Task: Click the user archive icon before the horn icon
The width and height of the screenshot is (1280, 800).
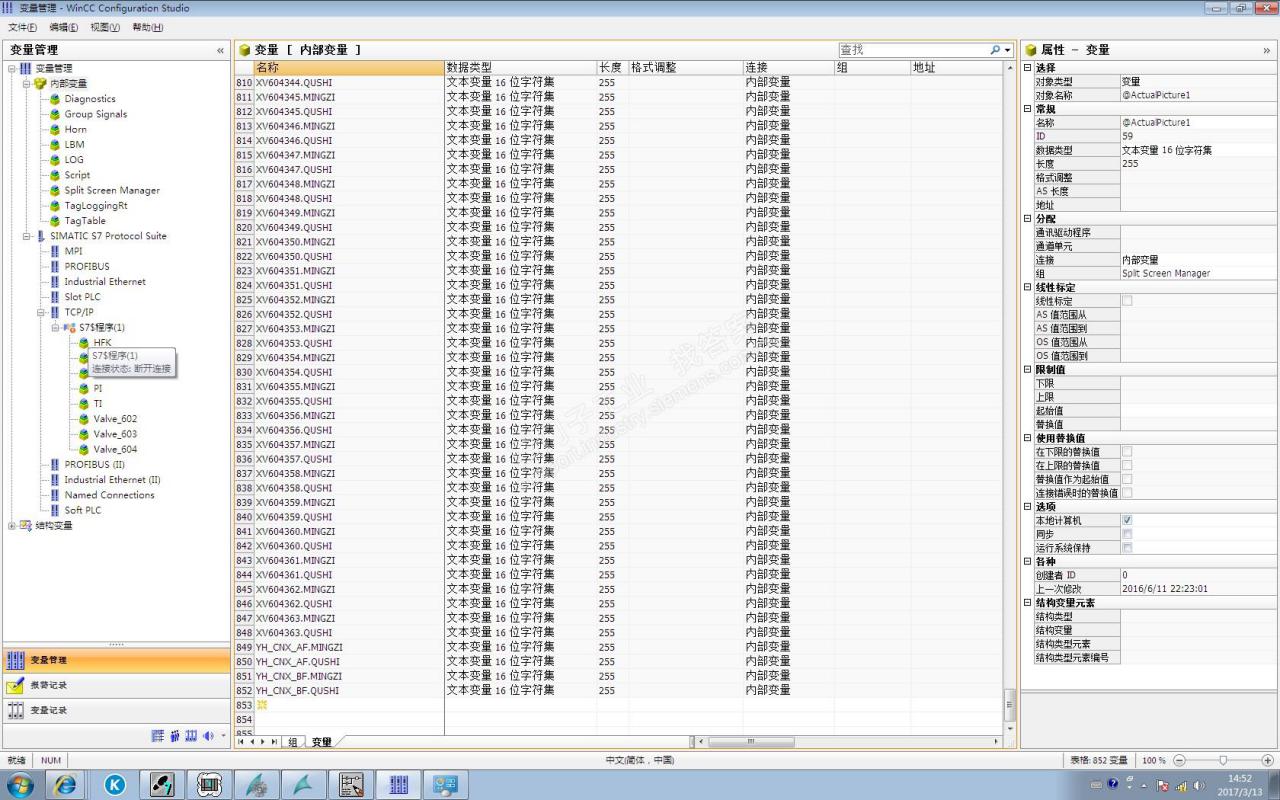Action: [191, 736]
